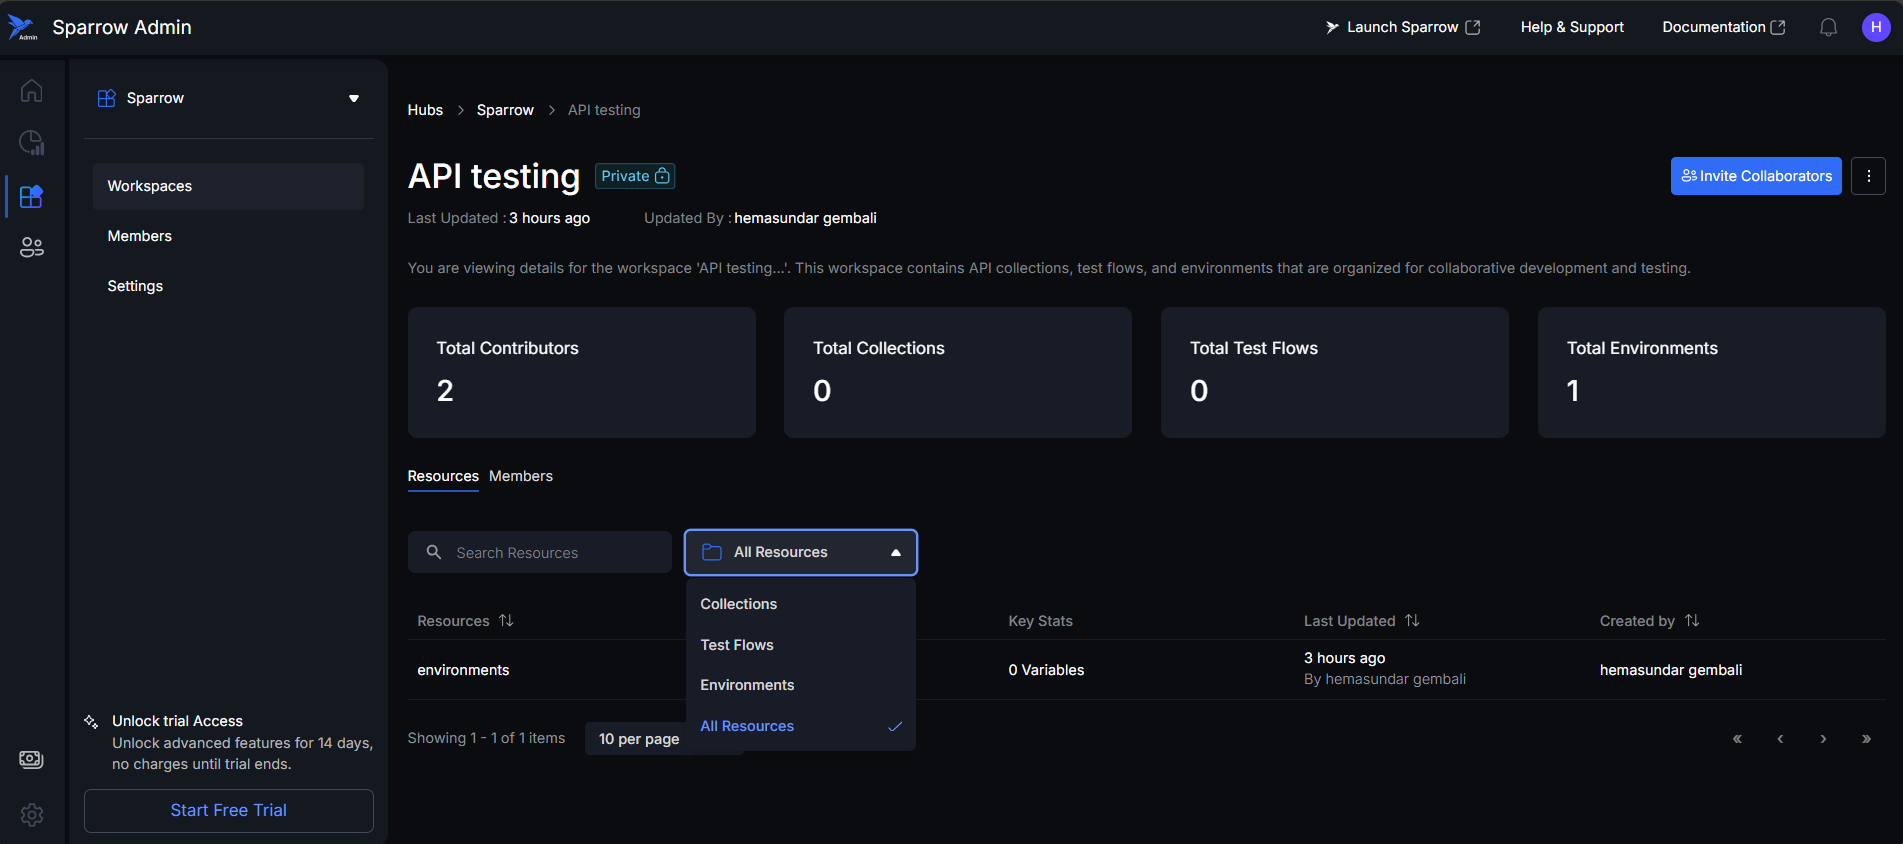Open the three-dot workspace options menu
This screenshot has height=844, width=1903.
(x=1868, y=176)
